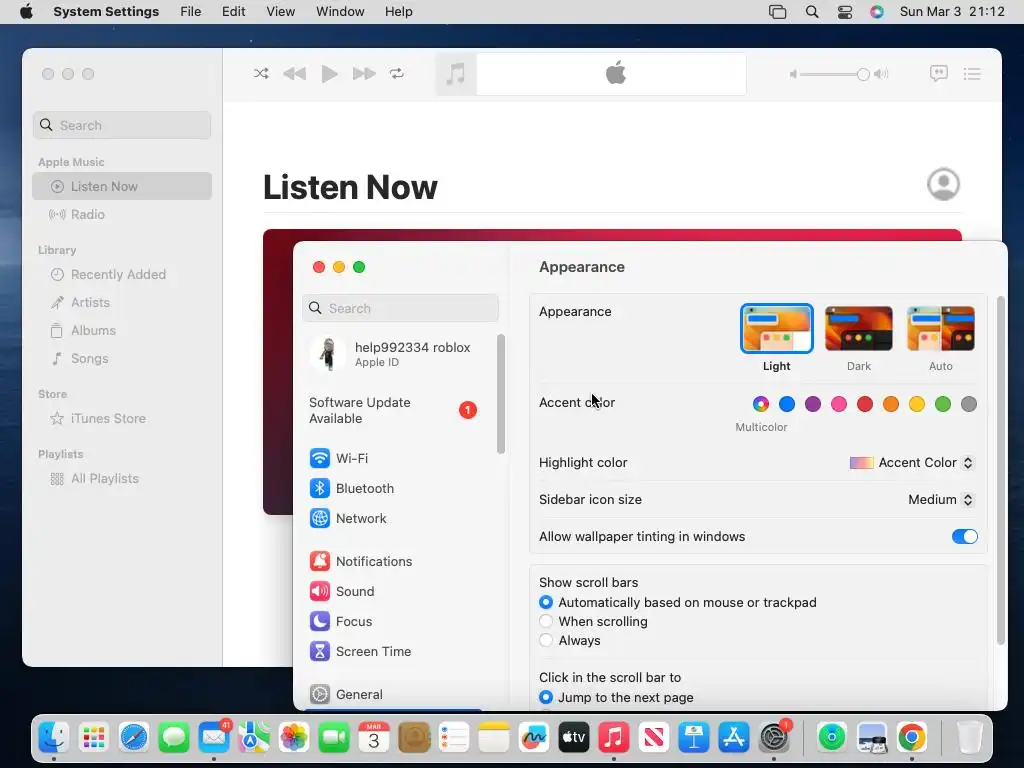Image resolution: width=1024 pixels, height=768 pixels.
Task: Select Listen Now in Music sidebar
Action: point(122,186)
